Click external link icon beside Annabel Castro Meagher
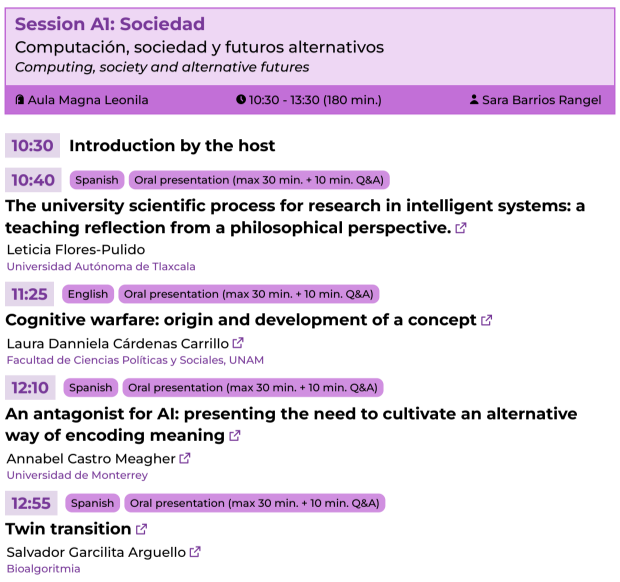This screenshot has width=620, height=582. [x=185, y=458]
